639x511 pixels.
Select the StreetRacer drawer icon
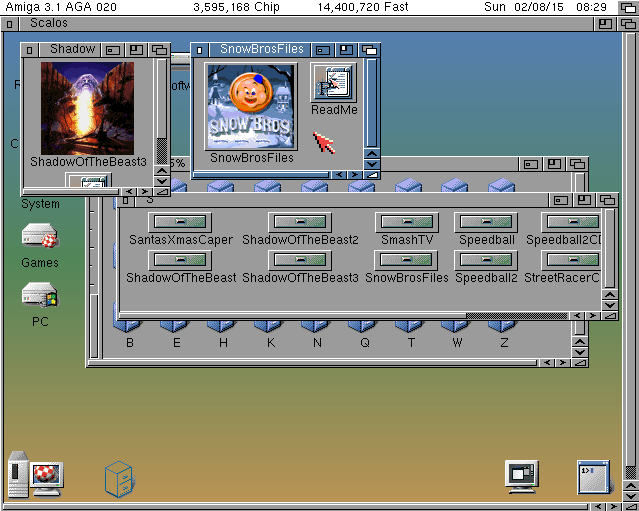click(x=571, y=260)
